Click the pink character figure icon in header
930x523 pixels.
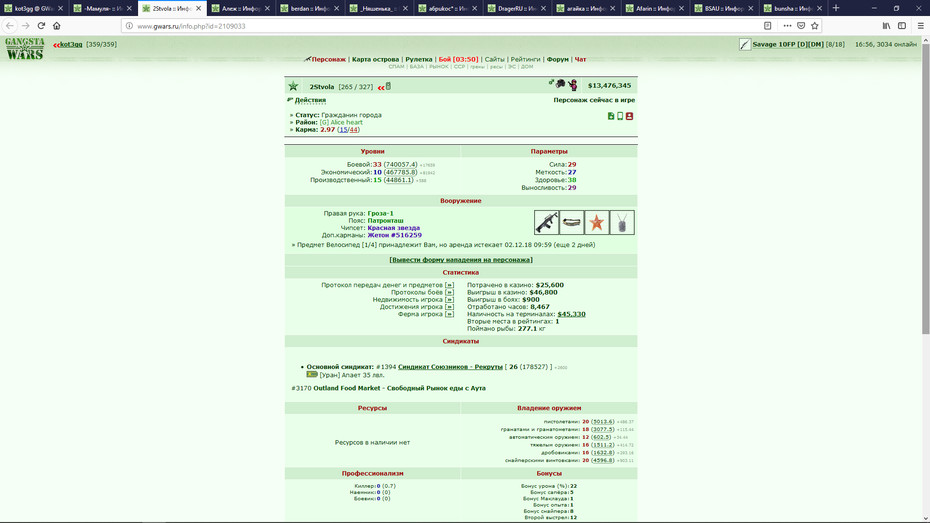coord(573,85)
